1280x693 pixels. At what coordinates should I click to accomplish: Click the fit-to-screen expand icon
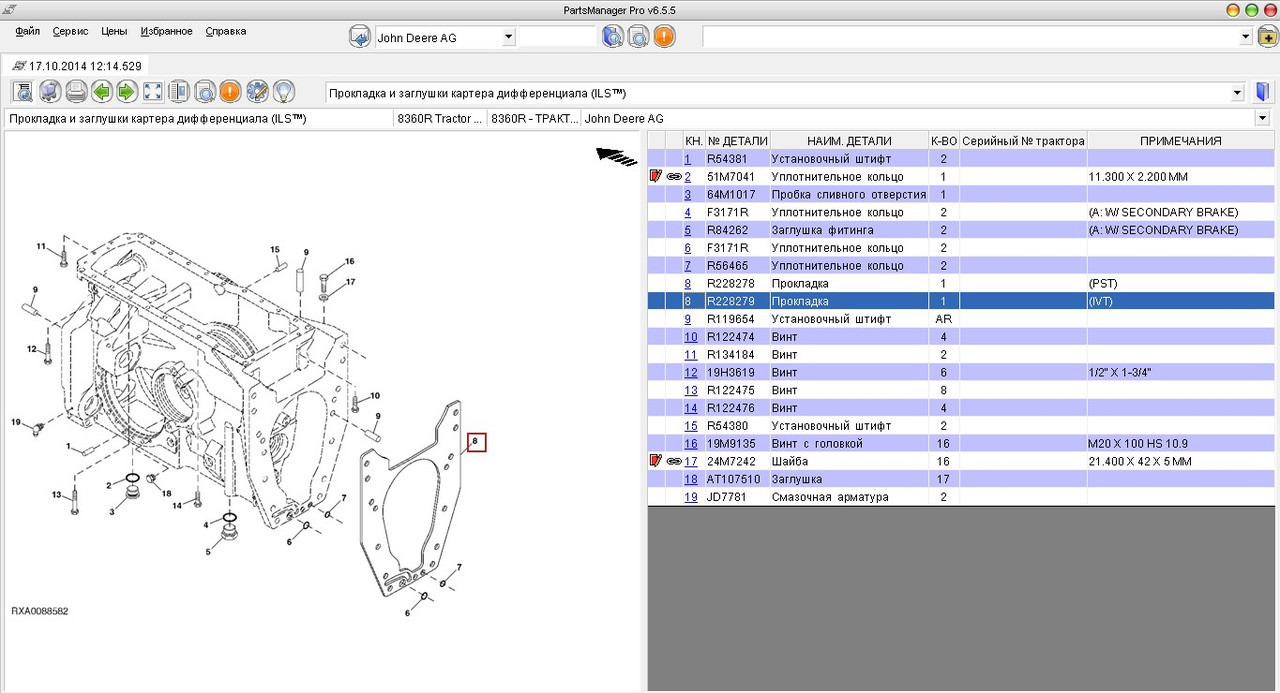(153, 92)
